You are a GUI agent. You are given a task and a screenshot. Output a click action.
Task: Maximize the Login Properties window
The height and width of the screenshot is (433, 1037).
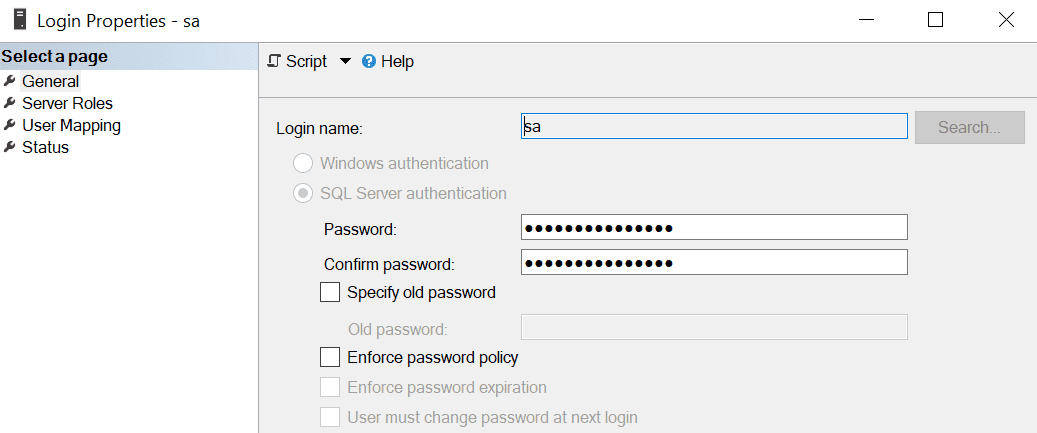coord(935,19)
